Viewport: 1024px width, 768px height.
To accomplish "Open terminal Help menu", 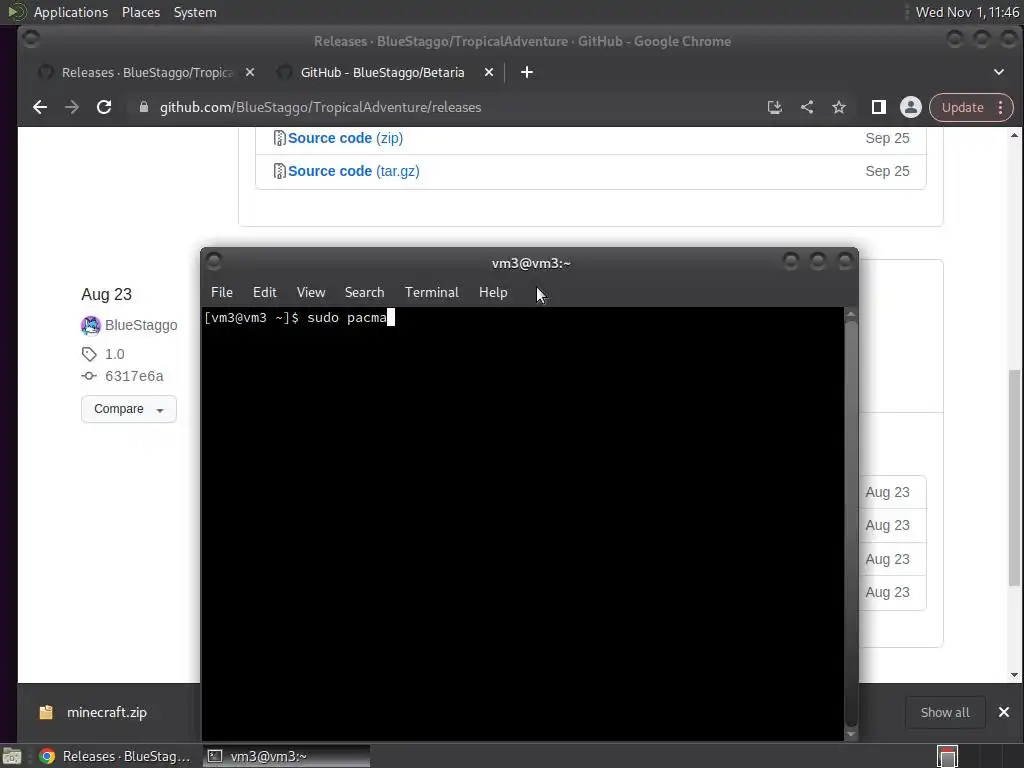I will (x=493, y=293).
